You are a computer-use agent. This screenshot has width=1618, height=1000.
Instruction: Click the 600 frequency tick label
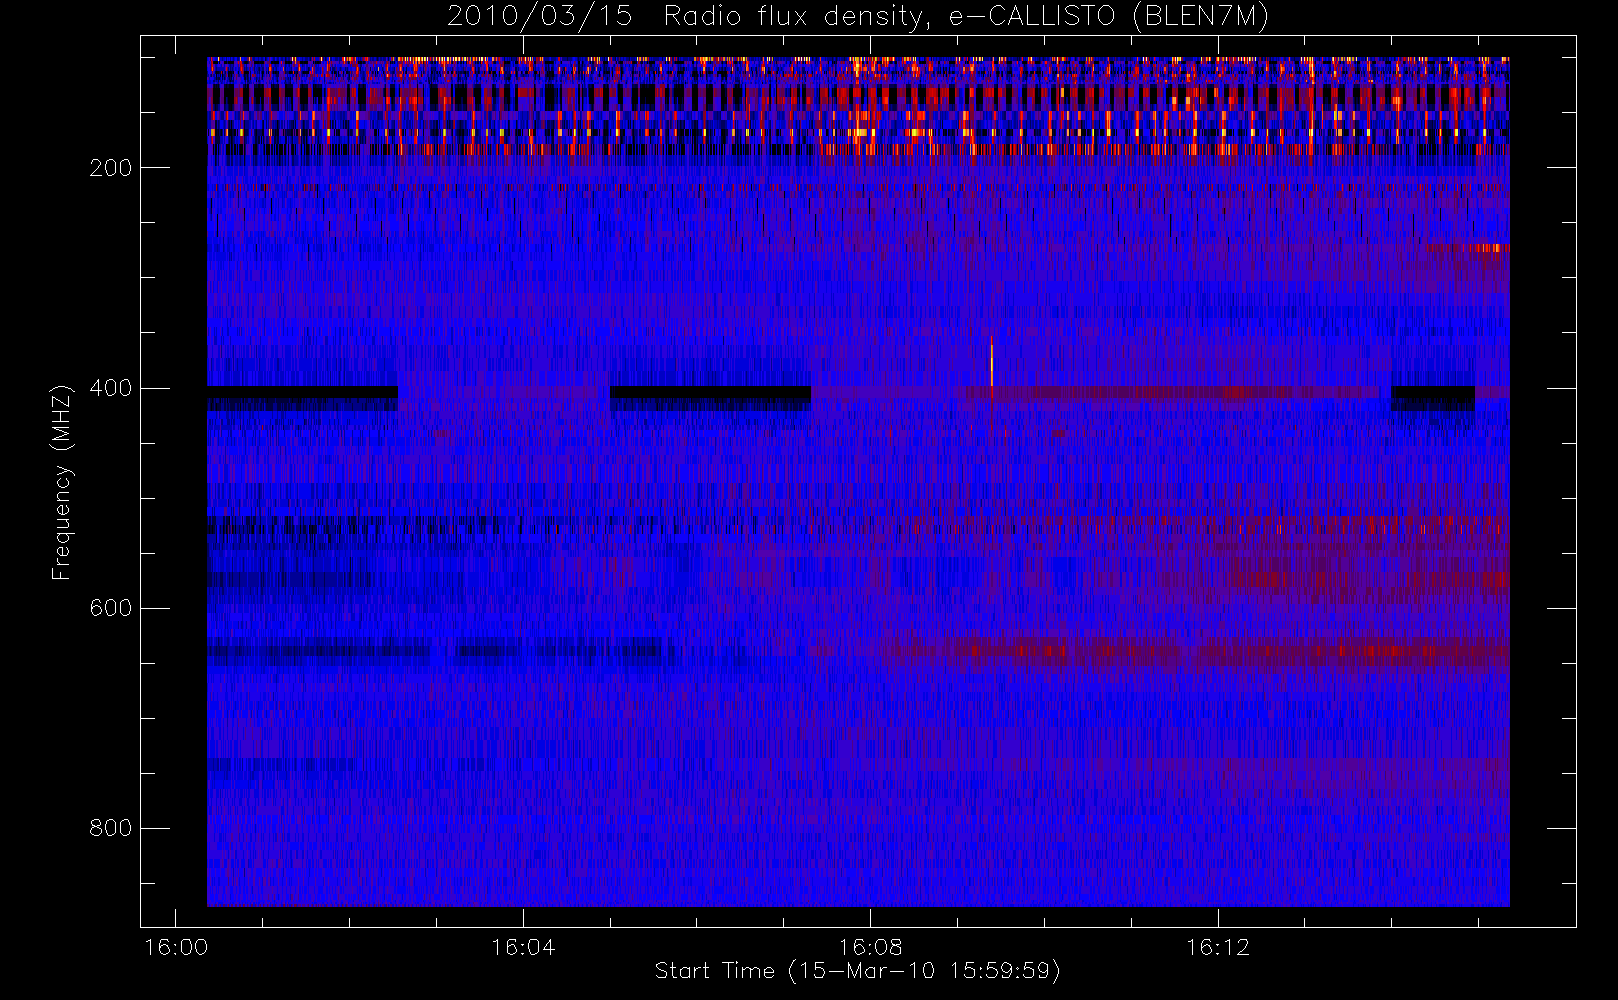pos(110,608)
